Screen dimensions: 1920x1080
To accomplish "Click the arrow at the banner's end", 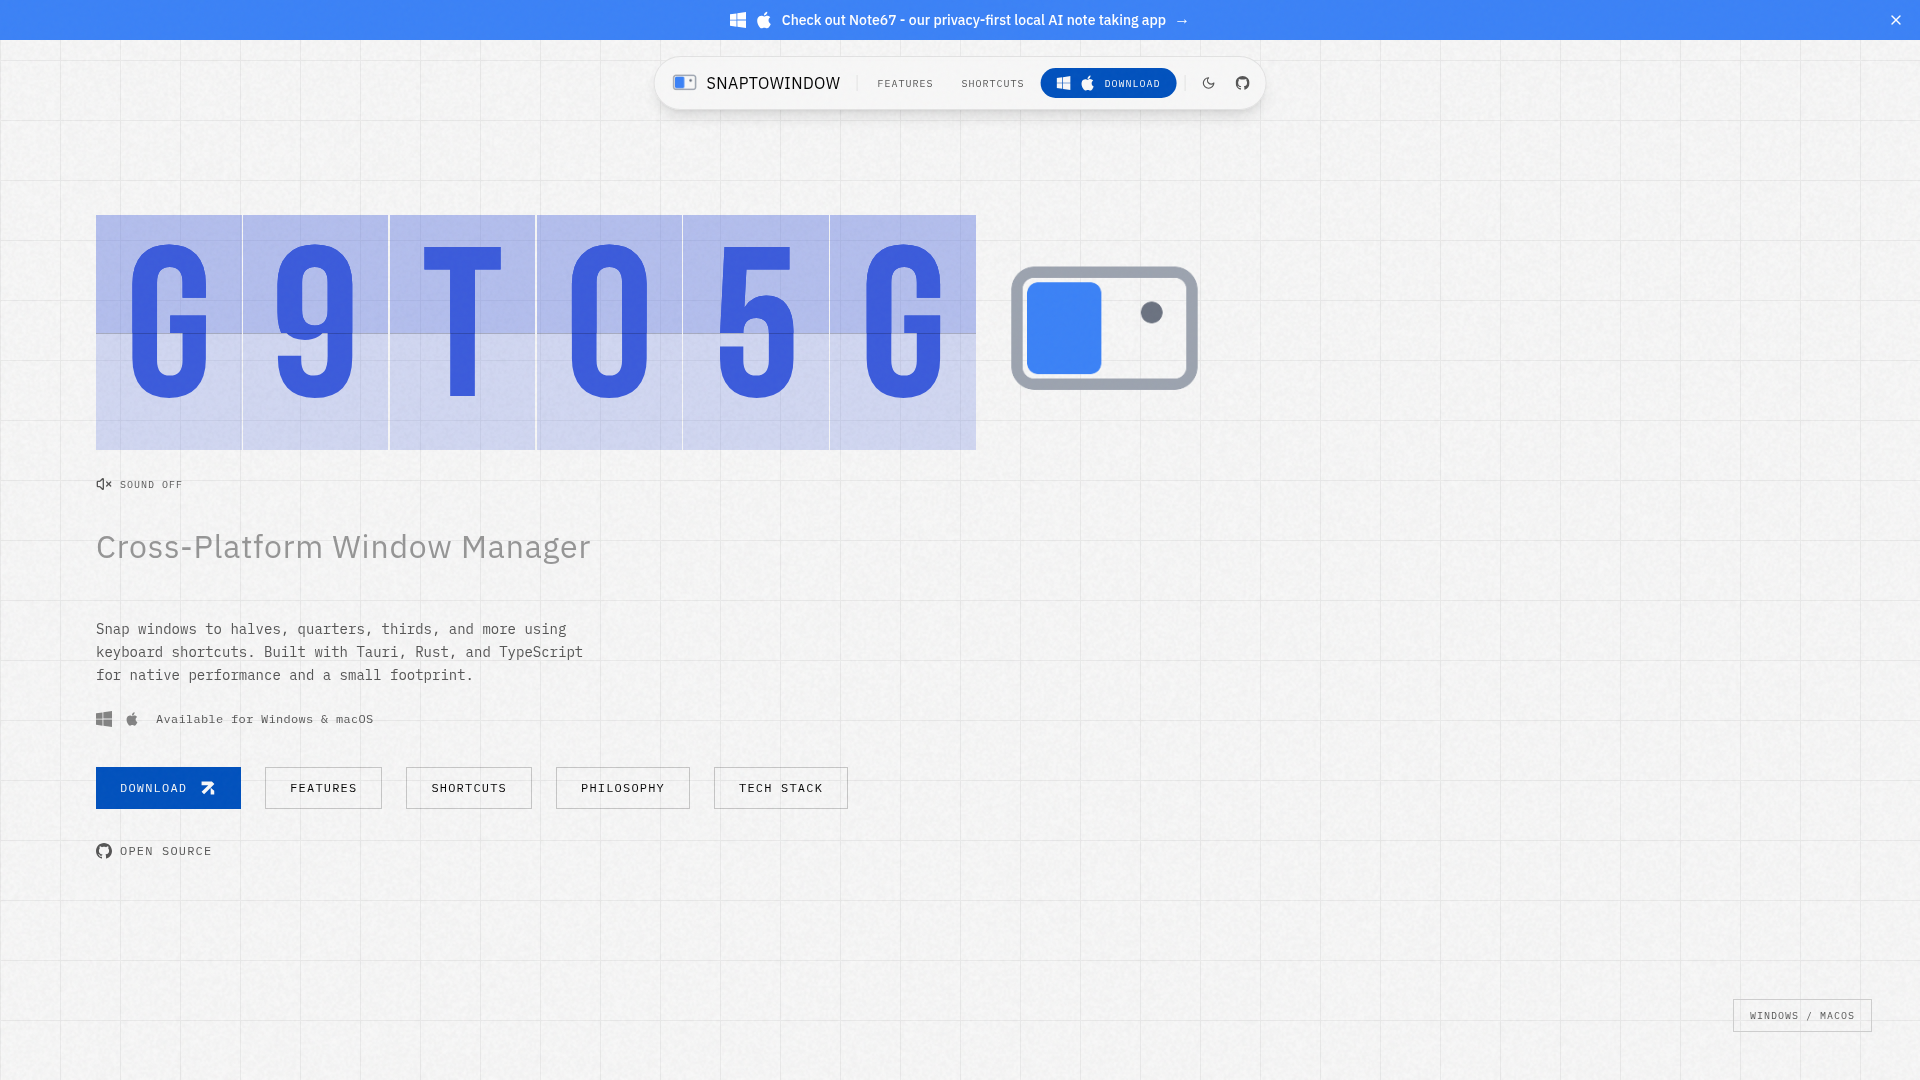I will coord(1182,20).
